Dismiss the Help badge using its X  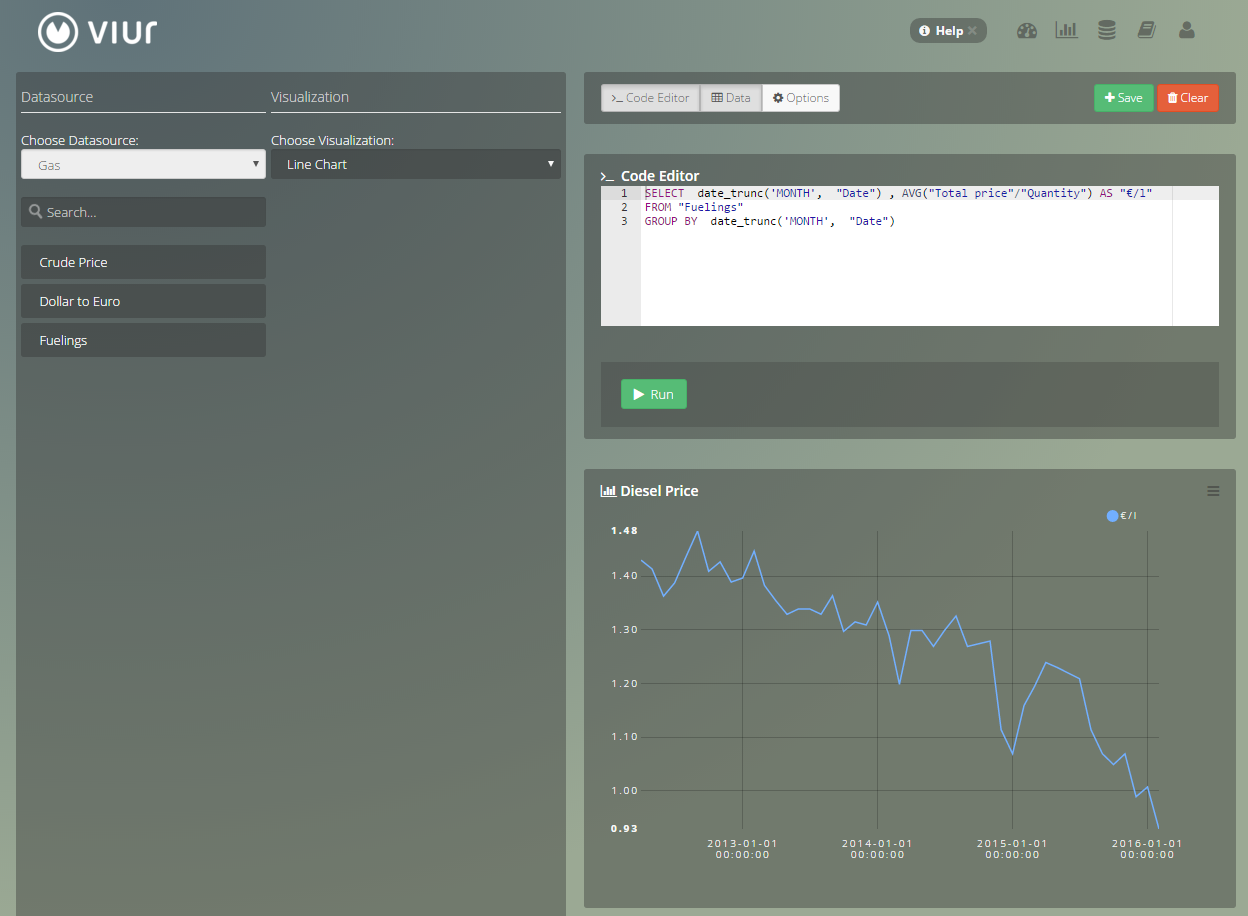pos(972,31)
